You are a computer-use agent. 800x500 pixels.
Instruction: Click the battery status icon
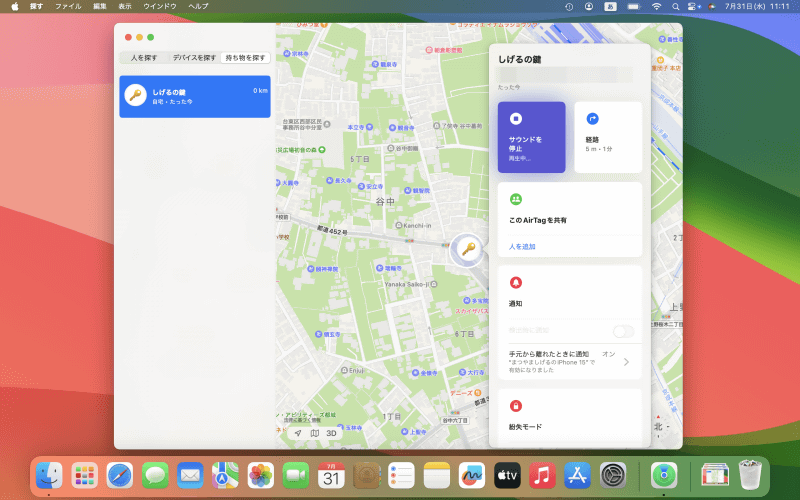pyautogui.click(x=634, y=7)
